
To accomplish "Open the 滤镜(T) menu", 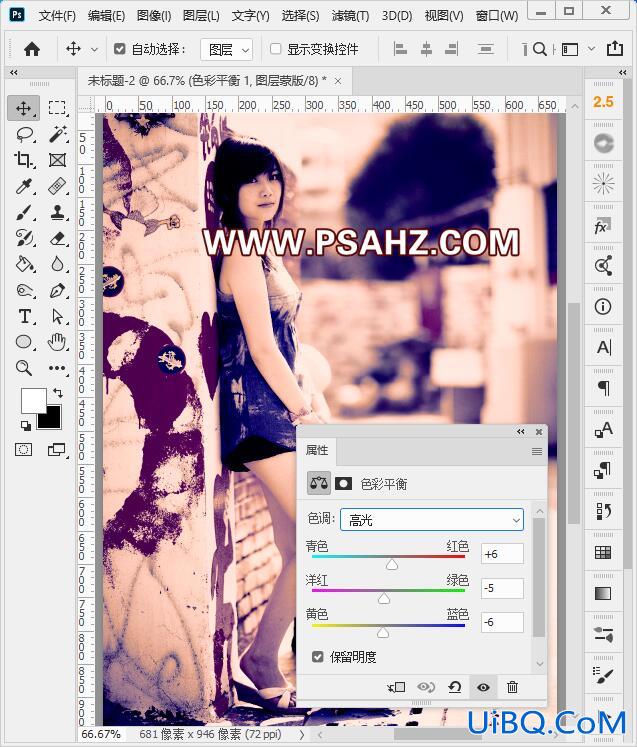I will click(350, 16).
